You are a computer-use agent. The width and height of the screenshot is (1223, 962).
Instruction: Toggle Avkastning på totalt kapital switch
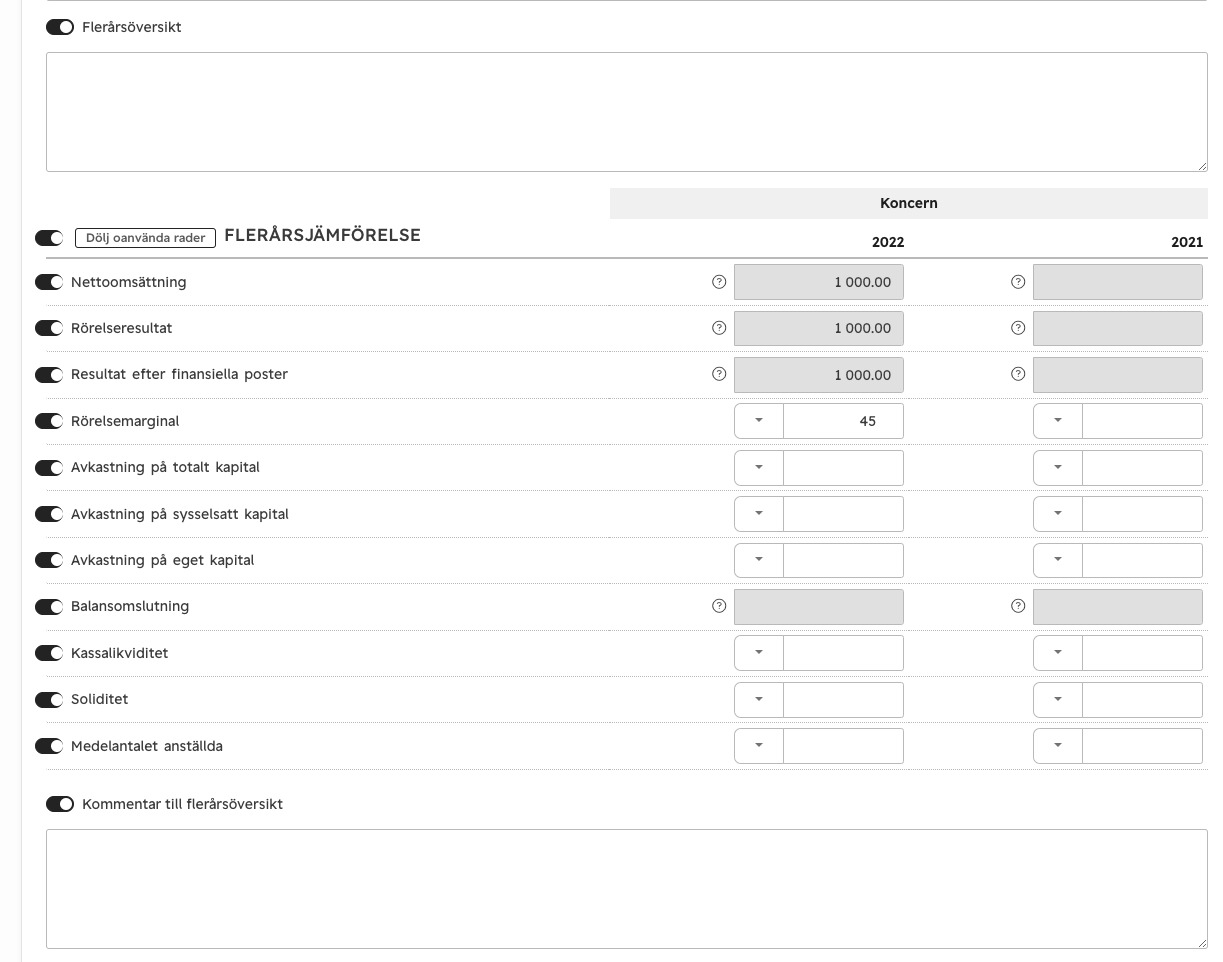[x=49, y=468]
